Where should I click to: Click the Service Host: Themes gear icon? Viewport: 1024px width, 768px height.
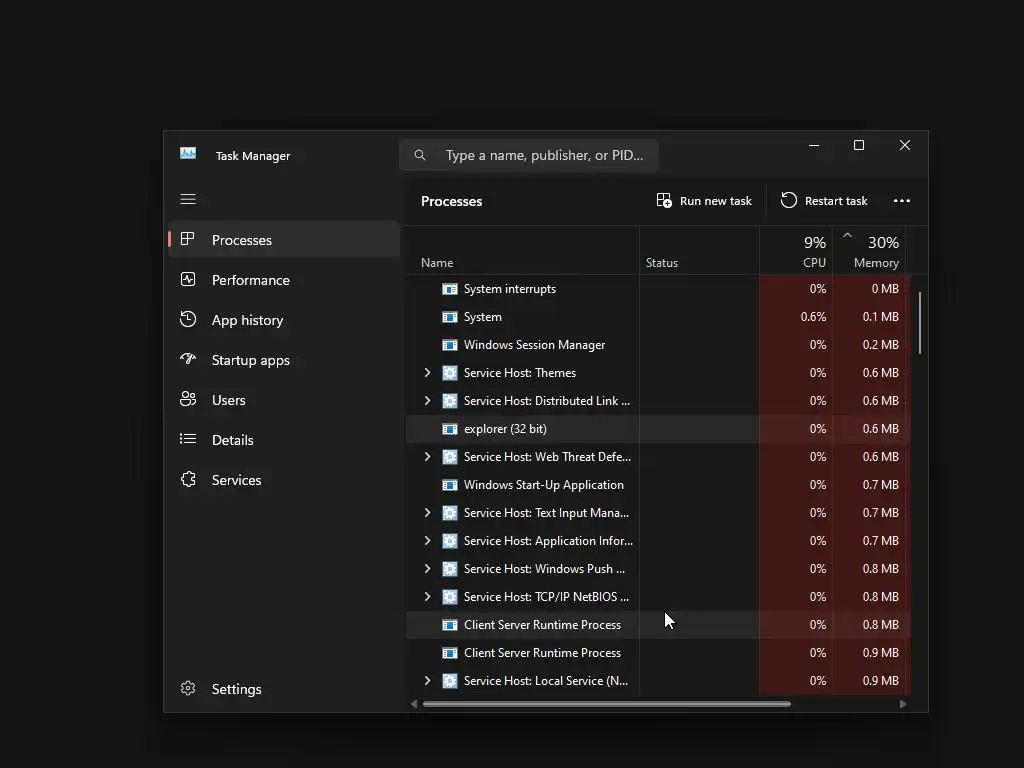click(x=450, y=373)
